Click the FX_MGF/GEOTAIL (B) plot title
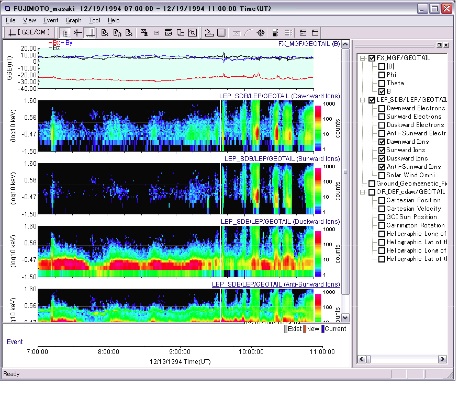The width and height of the screenshot is (457, 398). click(x=309, y=44)
